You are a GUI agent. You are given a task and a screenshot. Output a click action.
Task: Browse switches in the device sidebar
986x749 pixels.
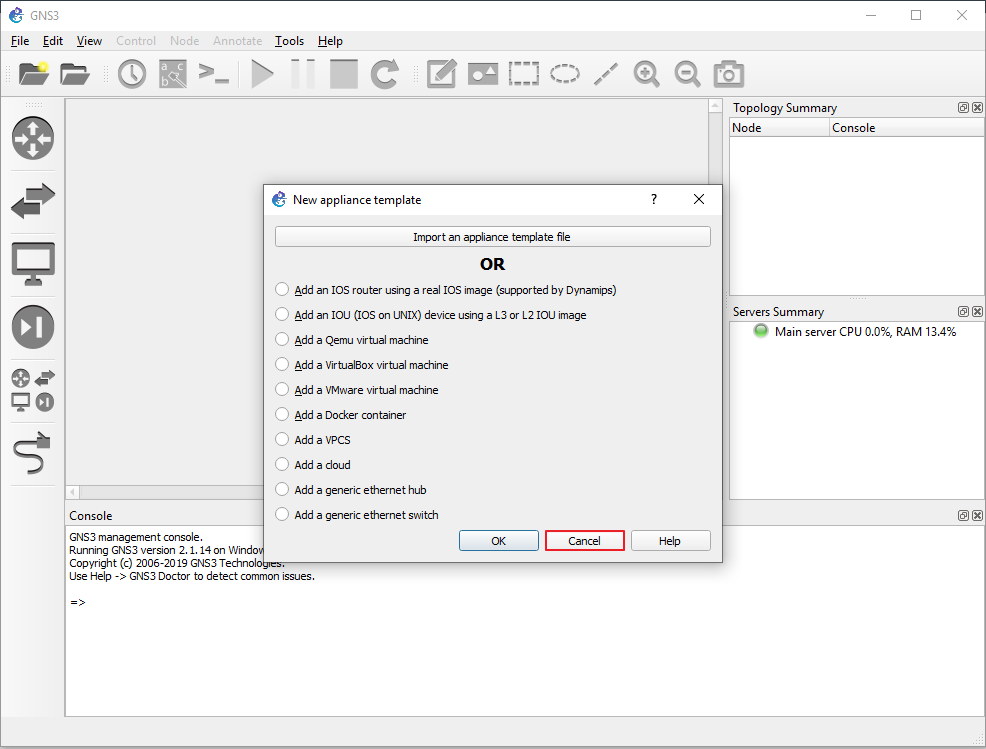(33, 201)
